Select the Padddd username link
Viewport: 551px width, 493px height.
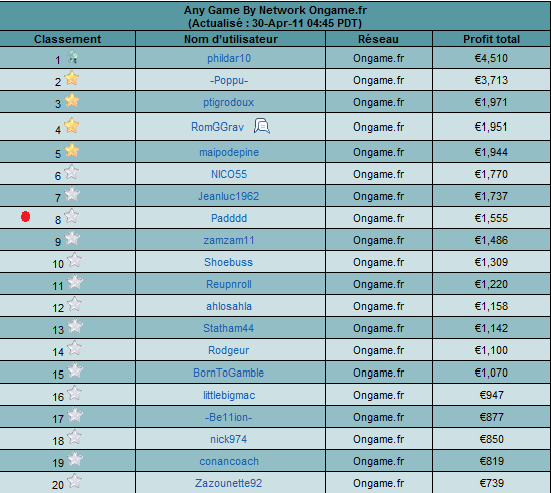(x=229, y=218)
